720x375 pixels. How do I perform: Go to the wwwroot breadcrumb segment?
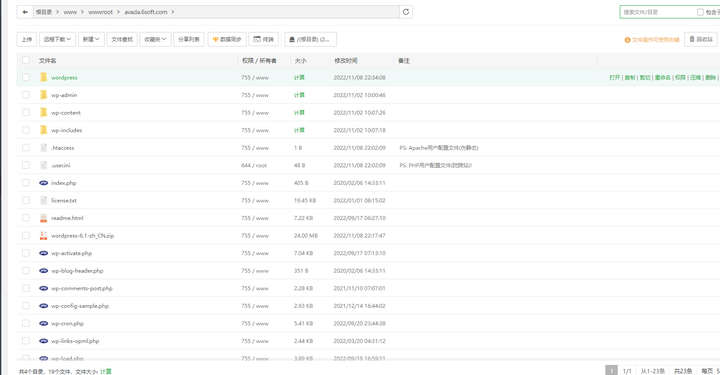click(100, 12)
